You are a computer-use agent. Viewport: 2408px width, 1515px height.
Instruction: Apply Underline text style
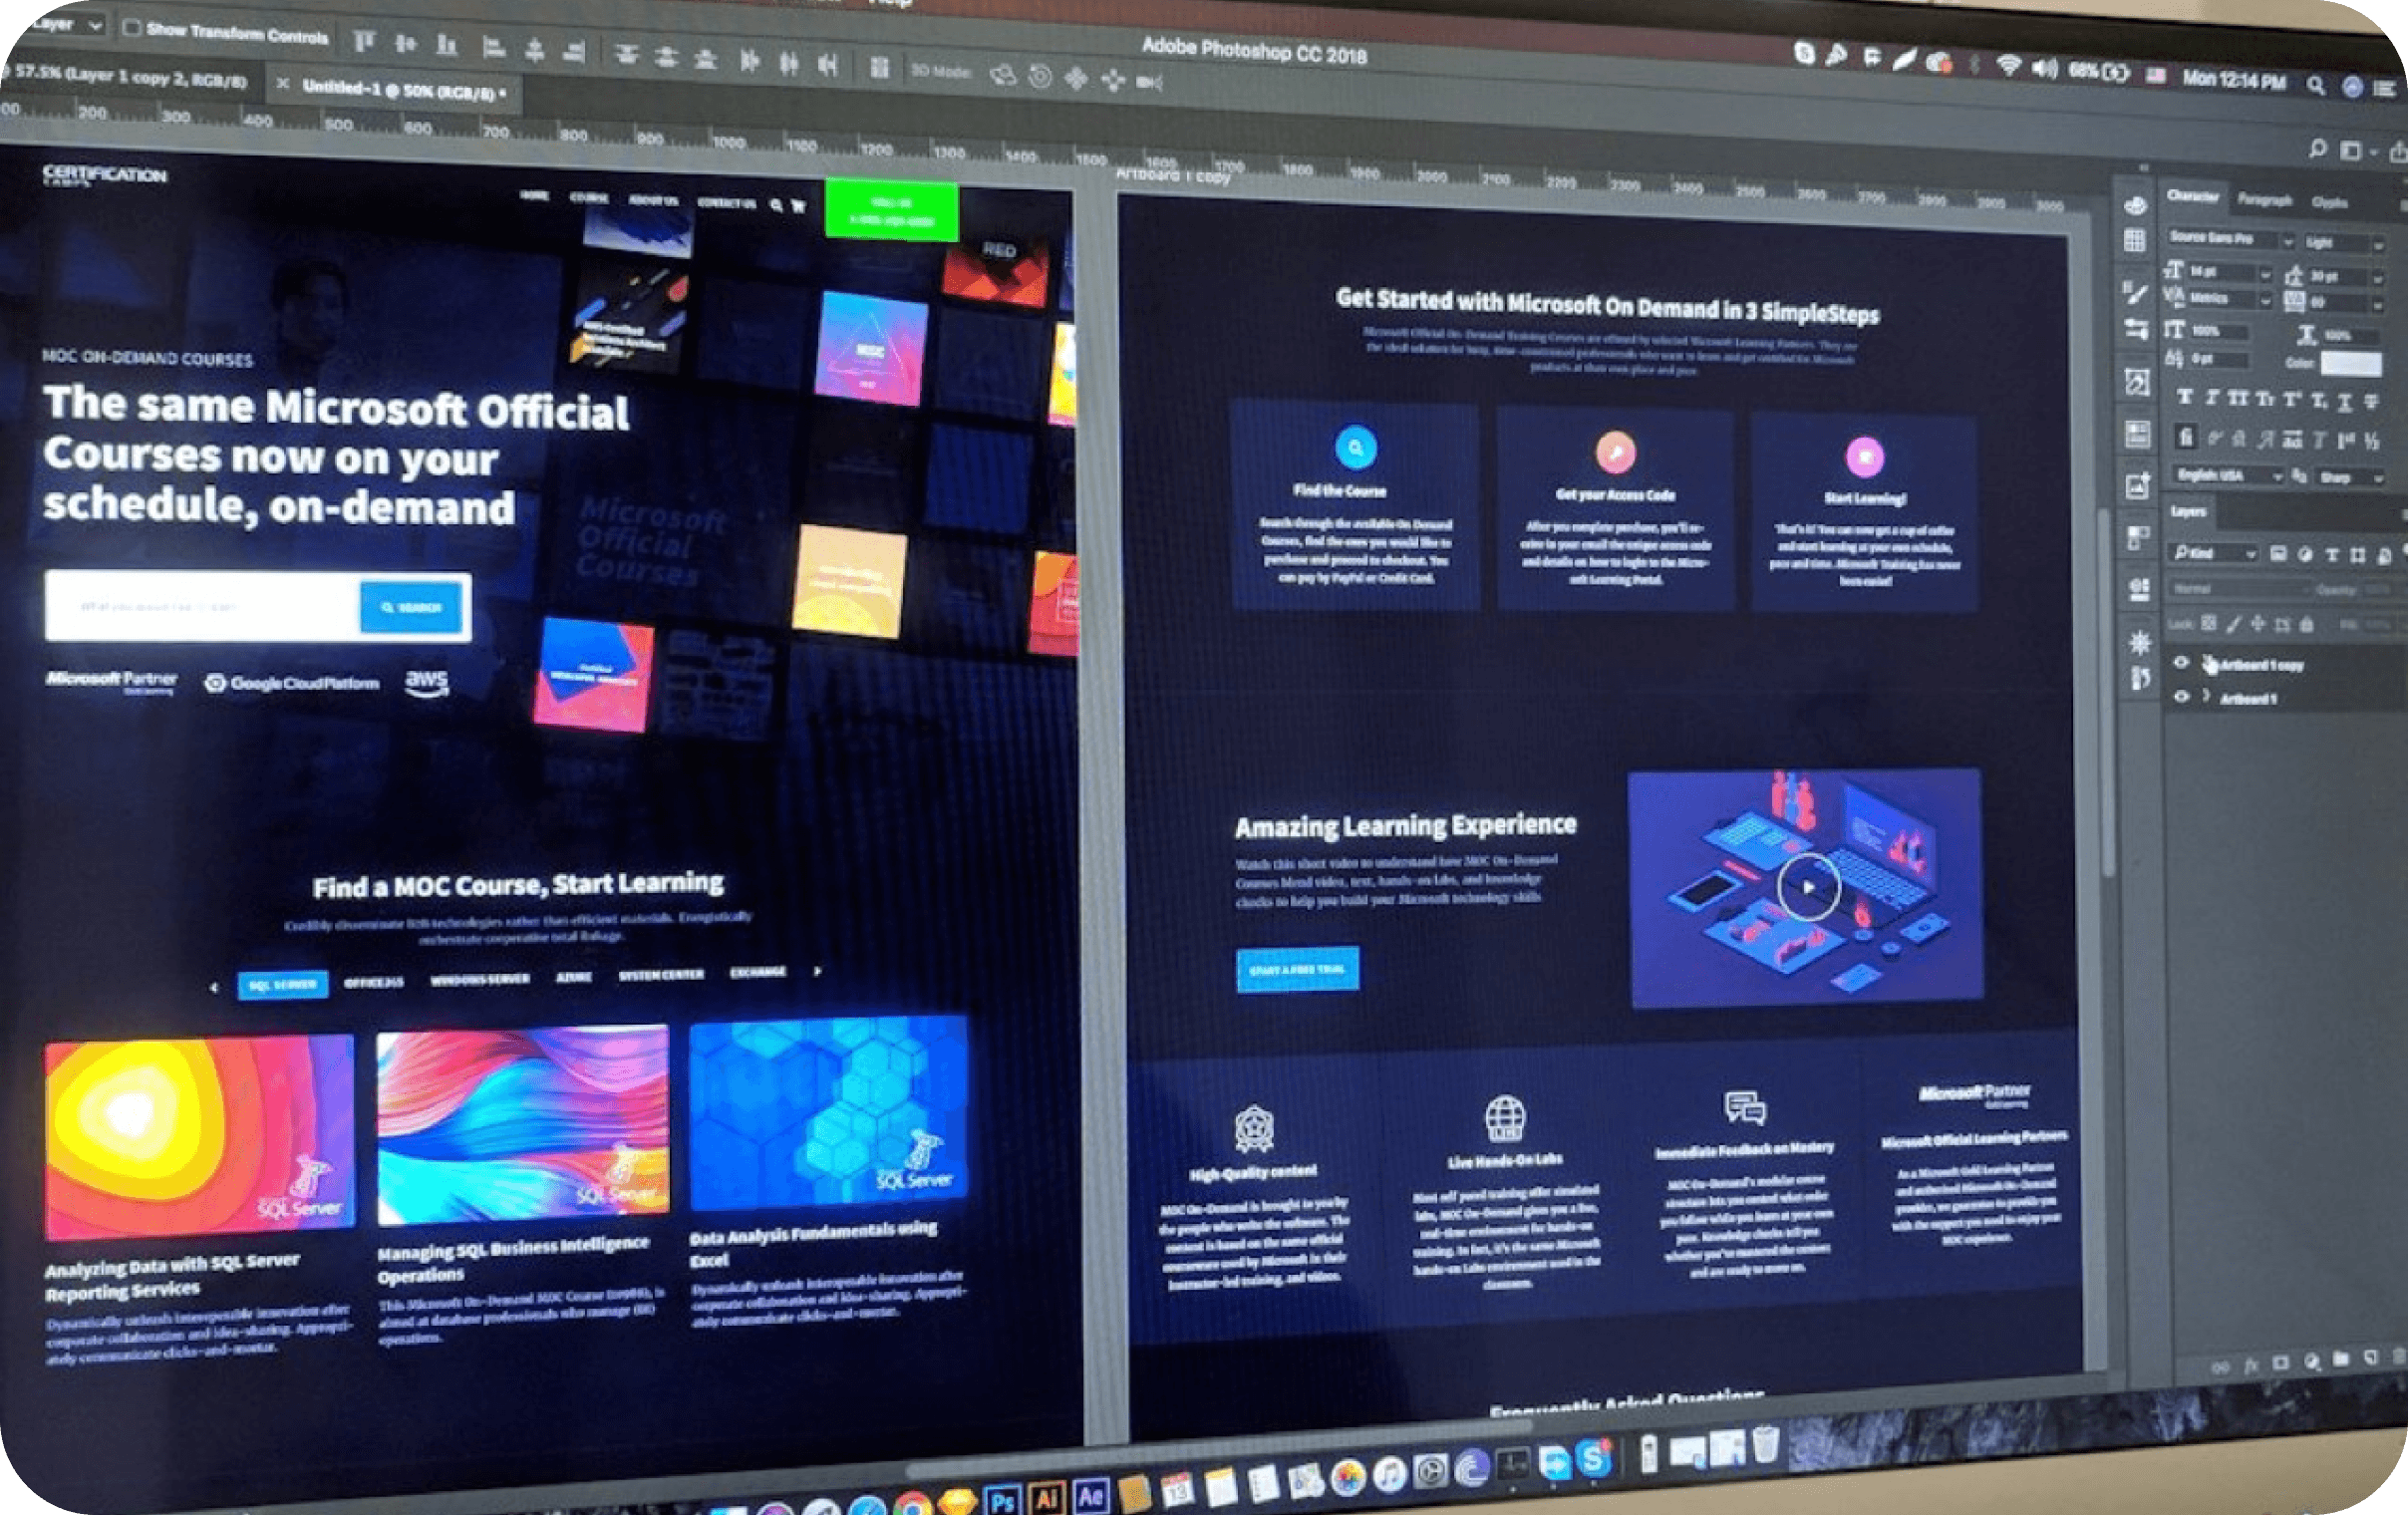[x=2345, y=402]
